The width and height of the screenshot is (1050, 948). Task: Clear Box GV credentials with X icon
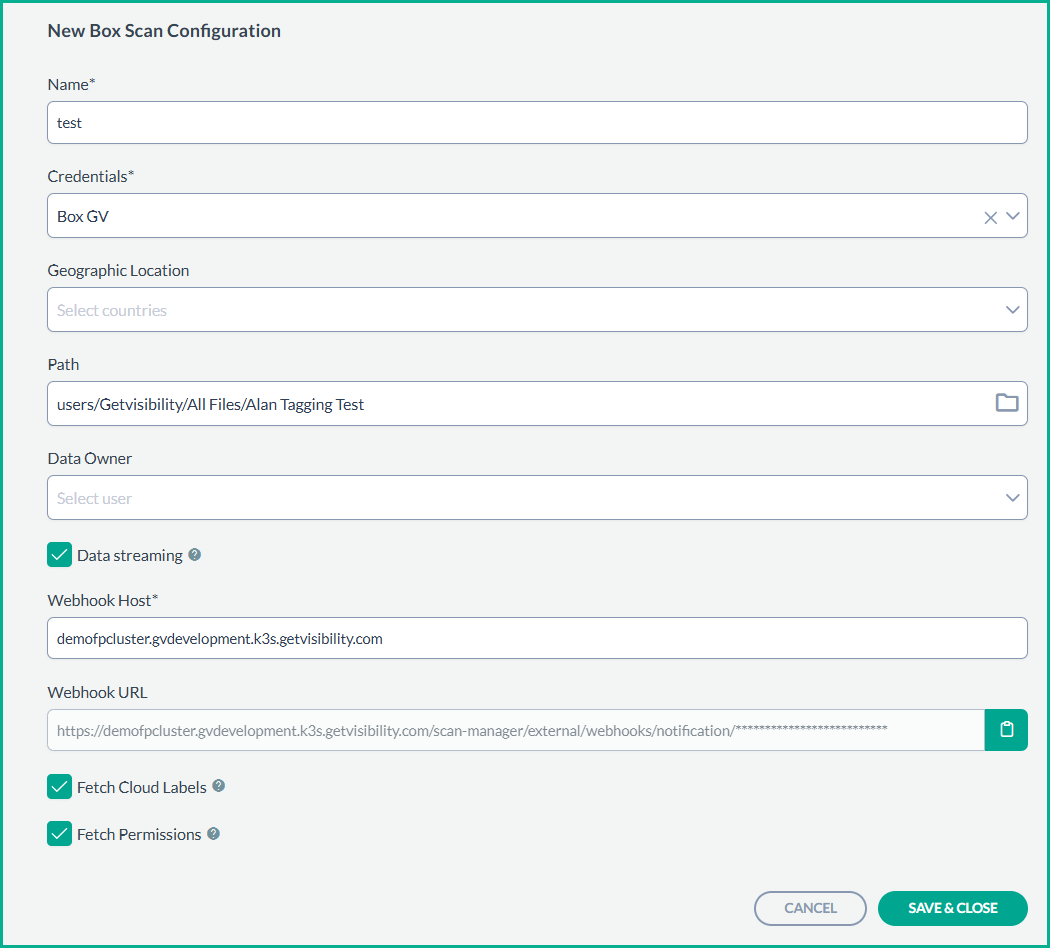(990, 217)
